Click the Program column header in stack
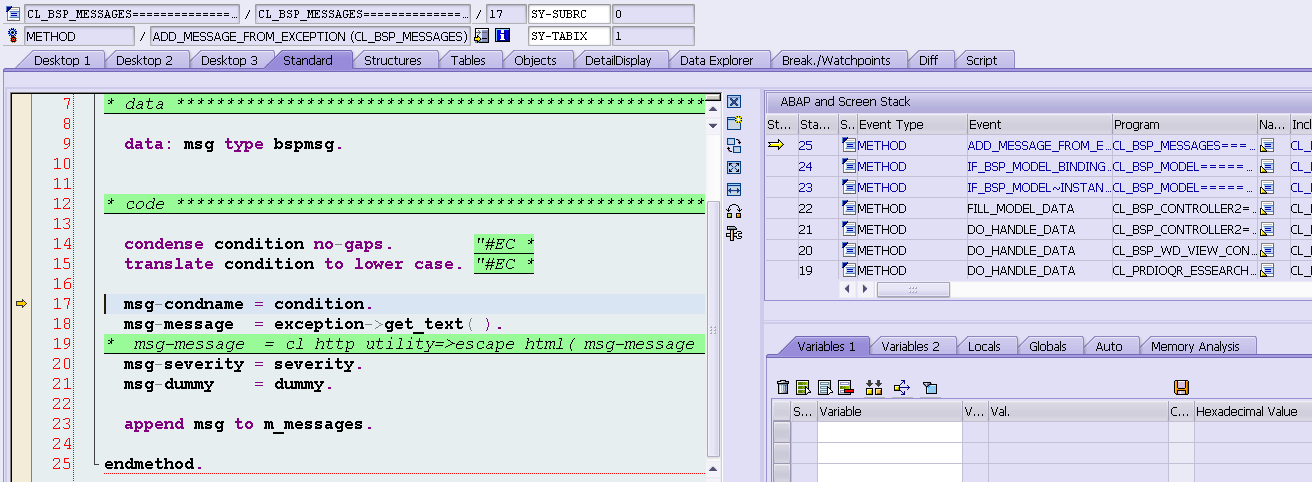 click(1185, 125)
